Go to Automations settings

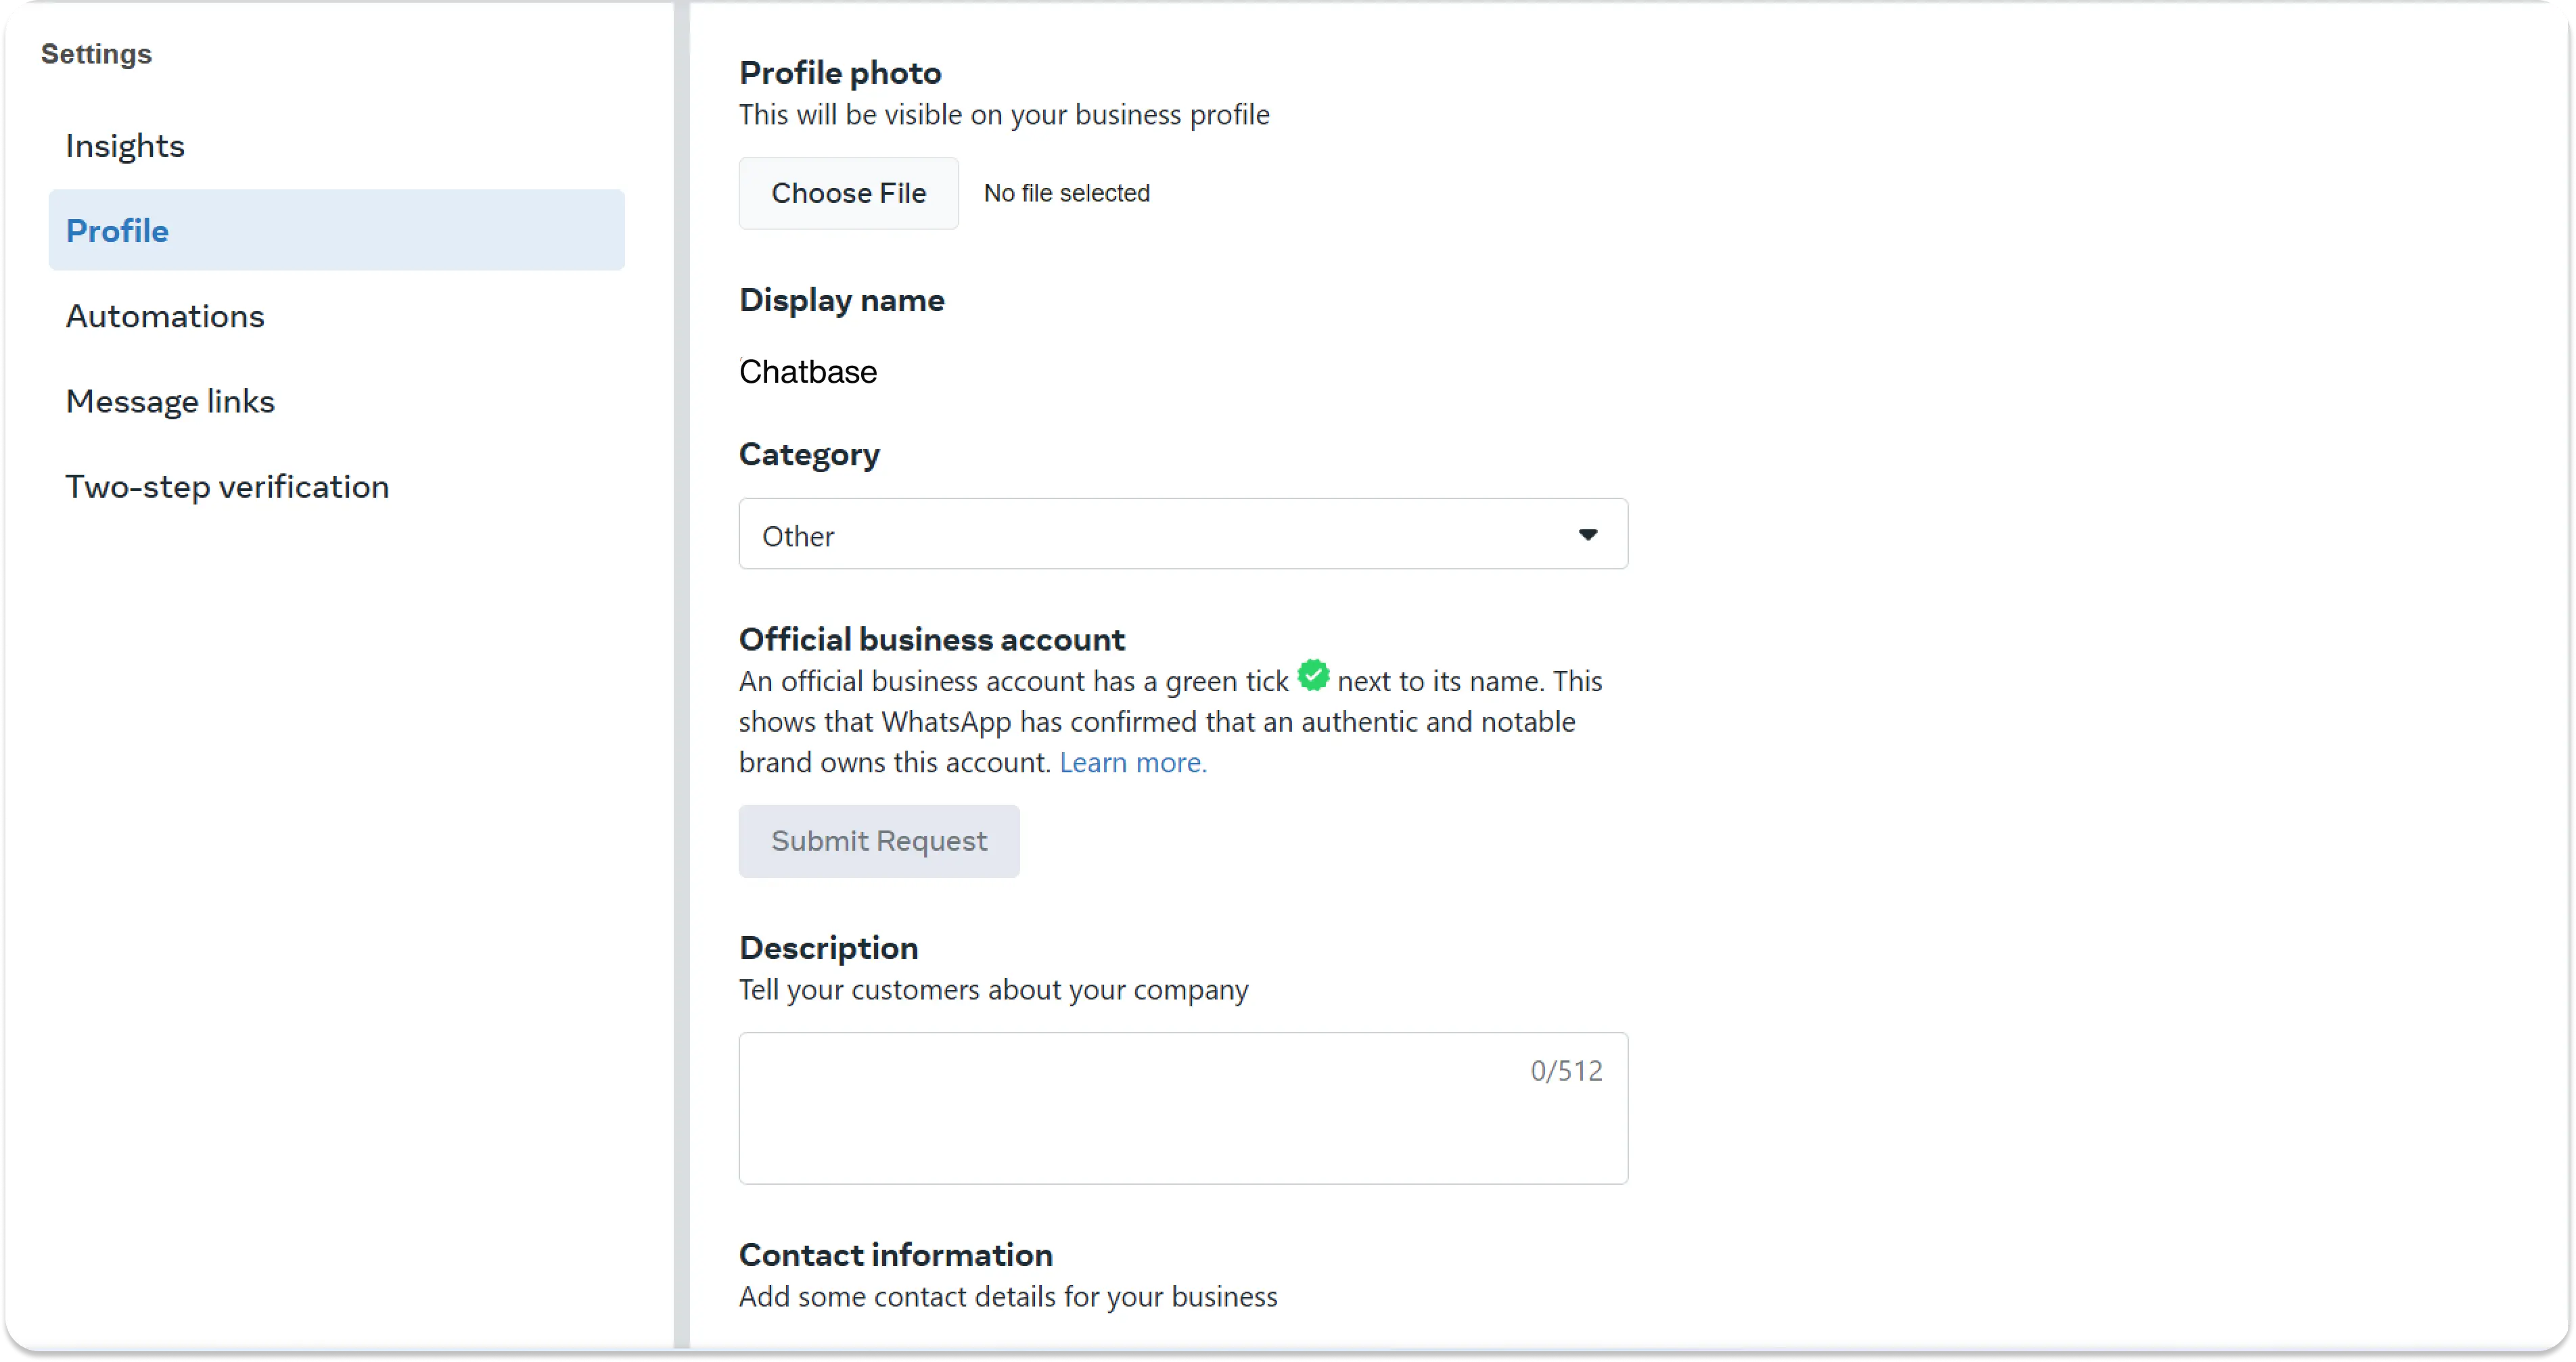[165, 317]
